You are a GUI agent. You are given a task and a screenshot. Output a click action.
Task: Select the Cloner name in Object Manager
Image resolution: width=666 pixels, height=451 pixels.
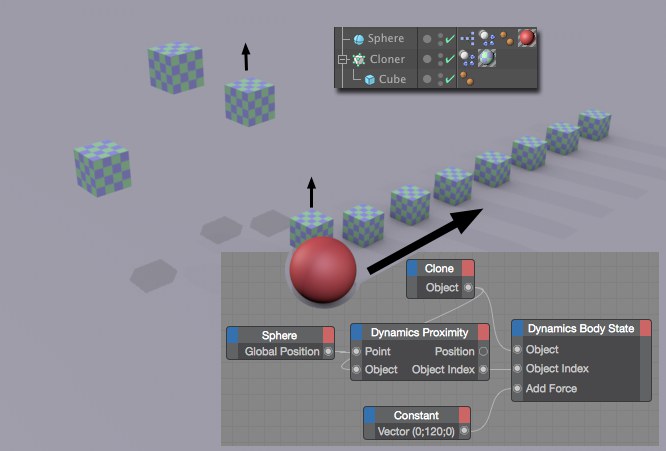pos(387,59)
